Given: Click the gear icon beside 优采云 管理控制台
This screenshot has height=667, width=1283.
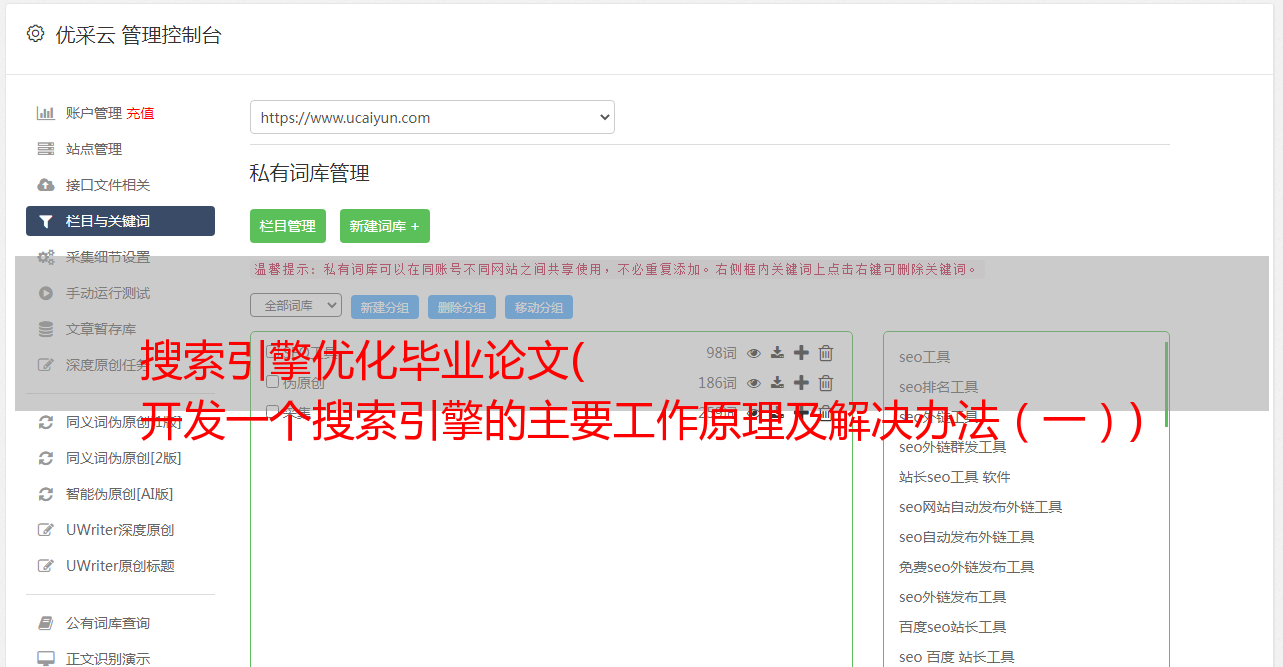Looking at the screenshot, I should [x=36, y=34].
